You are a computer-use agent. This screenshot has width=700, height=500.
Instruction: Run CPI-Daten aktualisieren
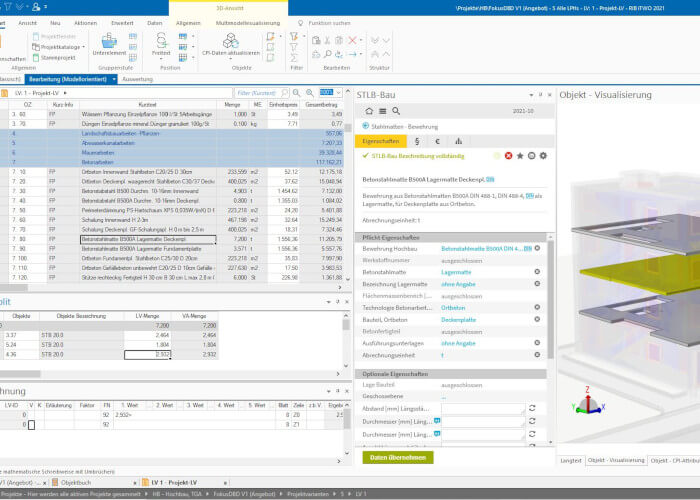(x=231, y=44)
